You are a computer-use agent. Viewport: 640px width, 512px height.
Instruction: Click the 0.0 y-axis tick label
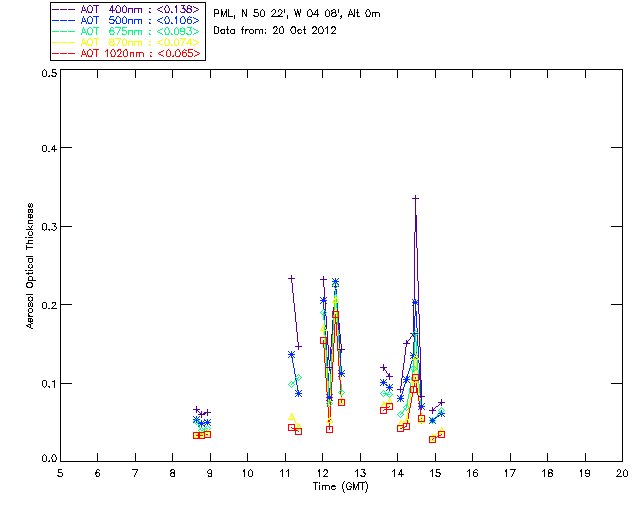click(49, 459)
